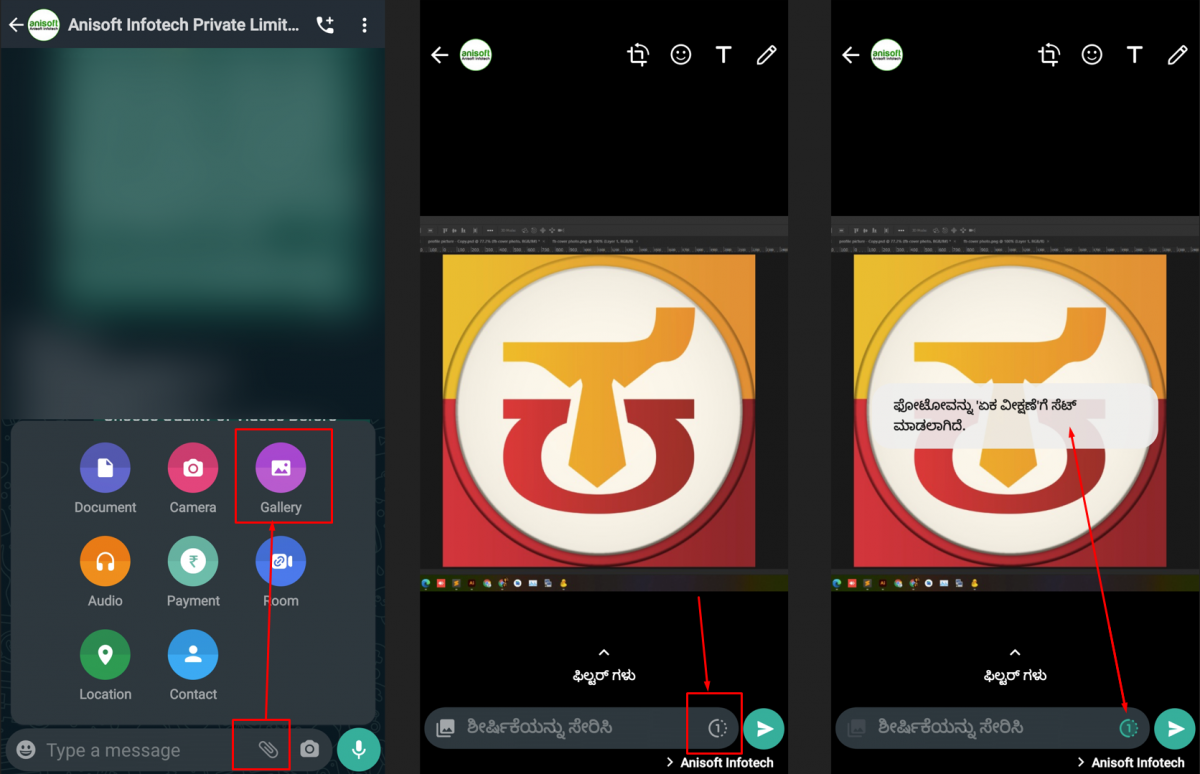Select the Document attachment icon

click(105, 468)
